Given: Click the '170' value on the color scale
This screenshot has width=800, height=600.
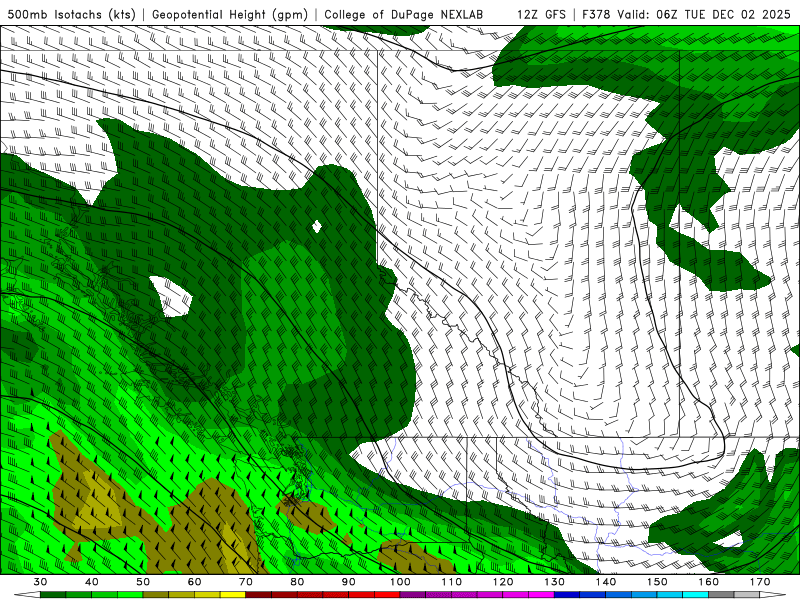Looking at the screenshot, I should (760, 582).
